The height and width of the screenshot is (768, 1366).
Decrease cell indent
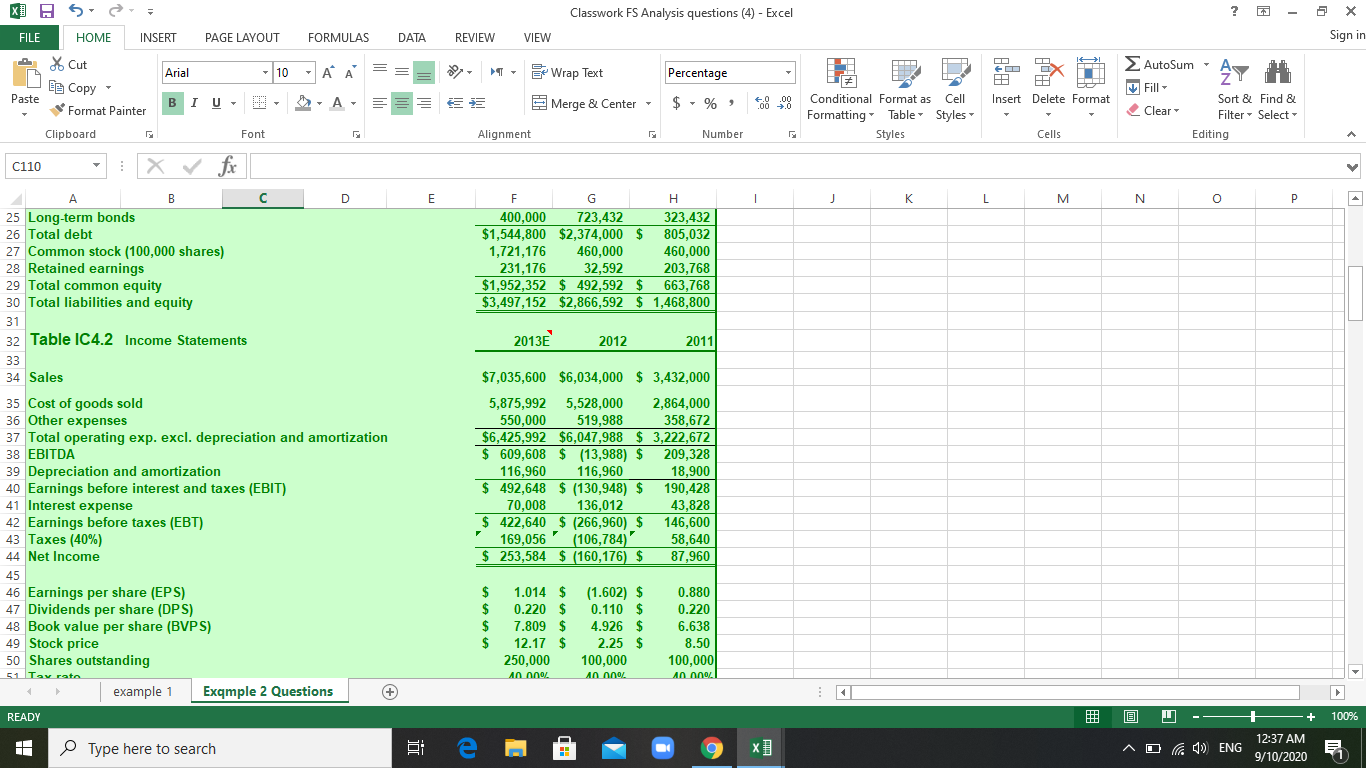pos(456,104)
